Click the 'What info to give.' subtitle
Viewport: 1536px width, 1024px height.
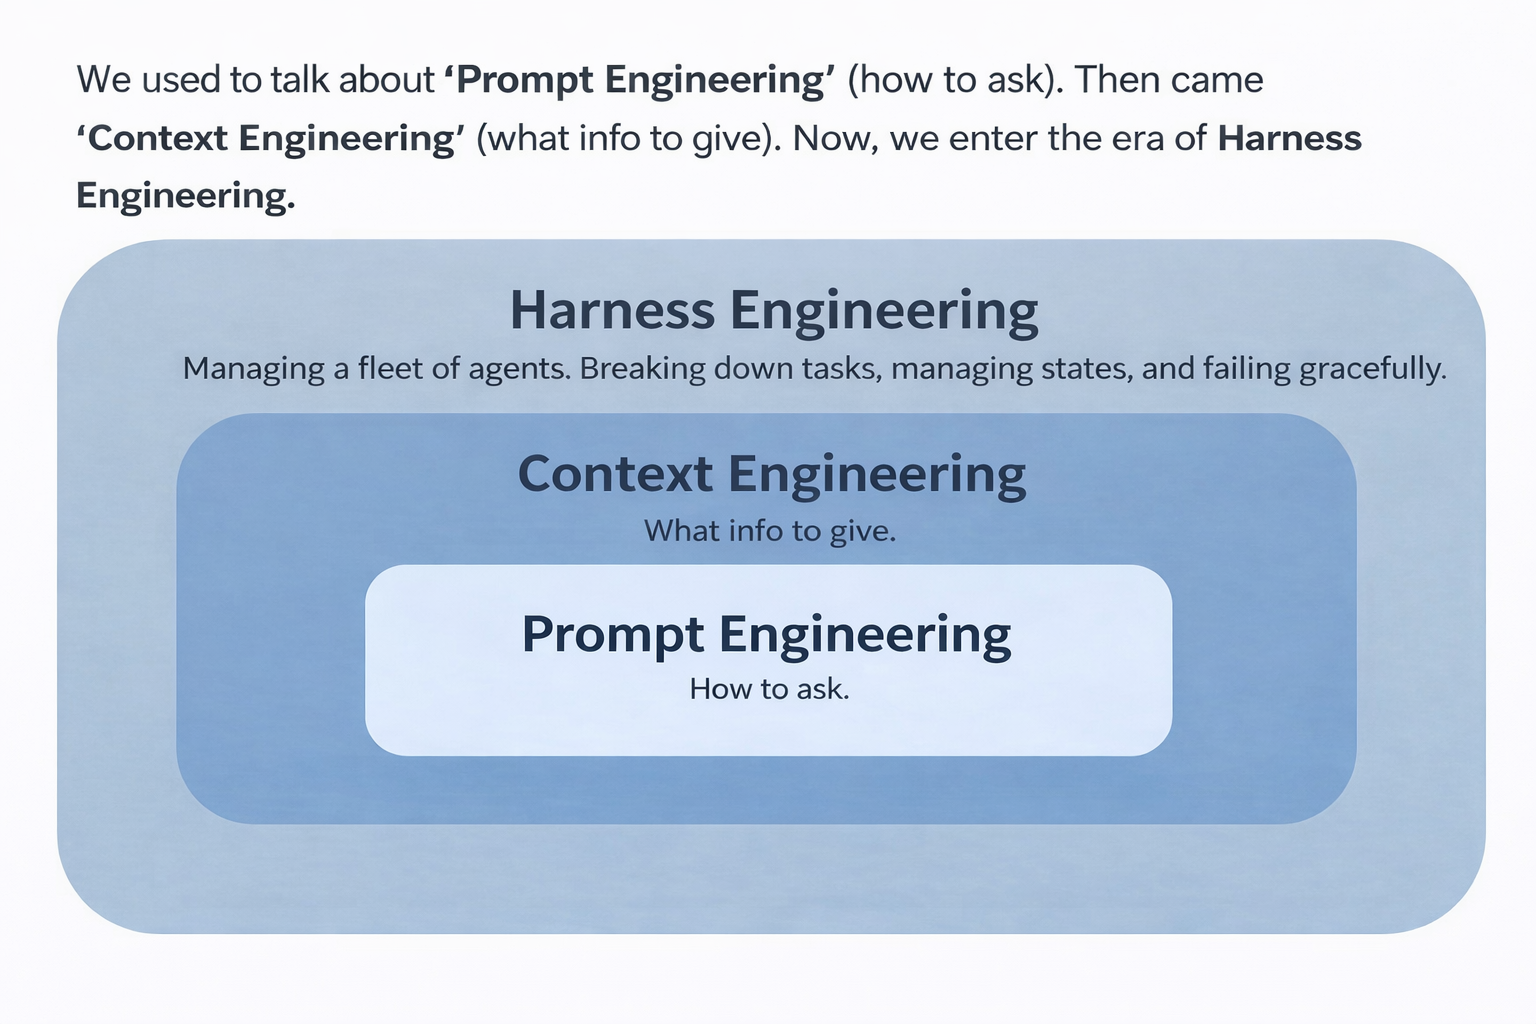(x=769, y=530)
